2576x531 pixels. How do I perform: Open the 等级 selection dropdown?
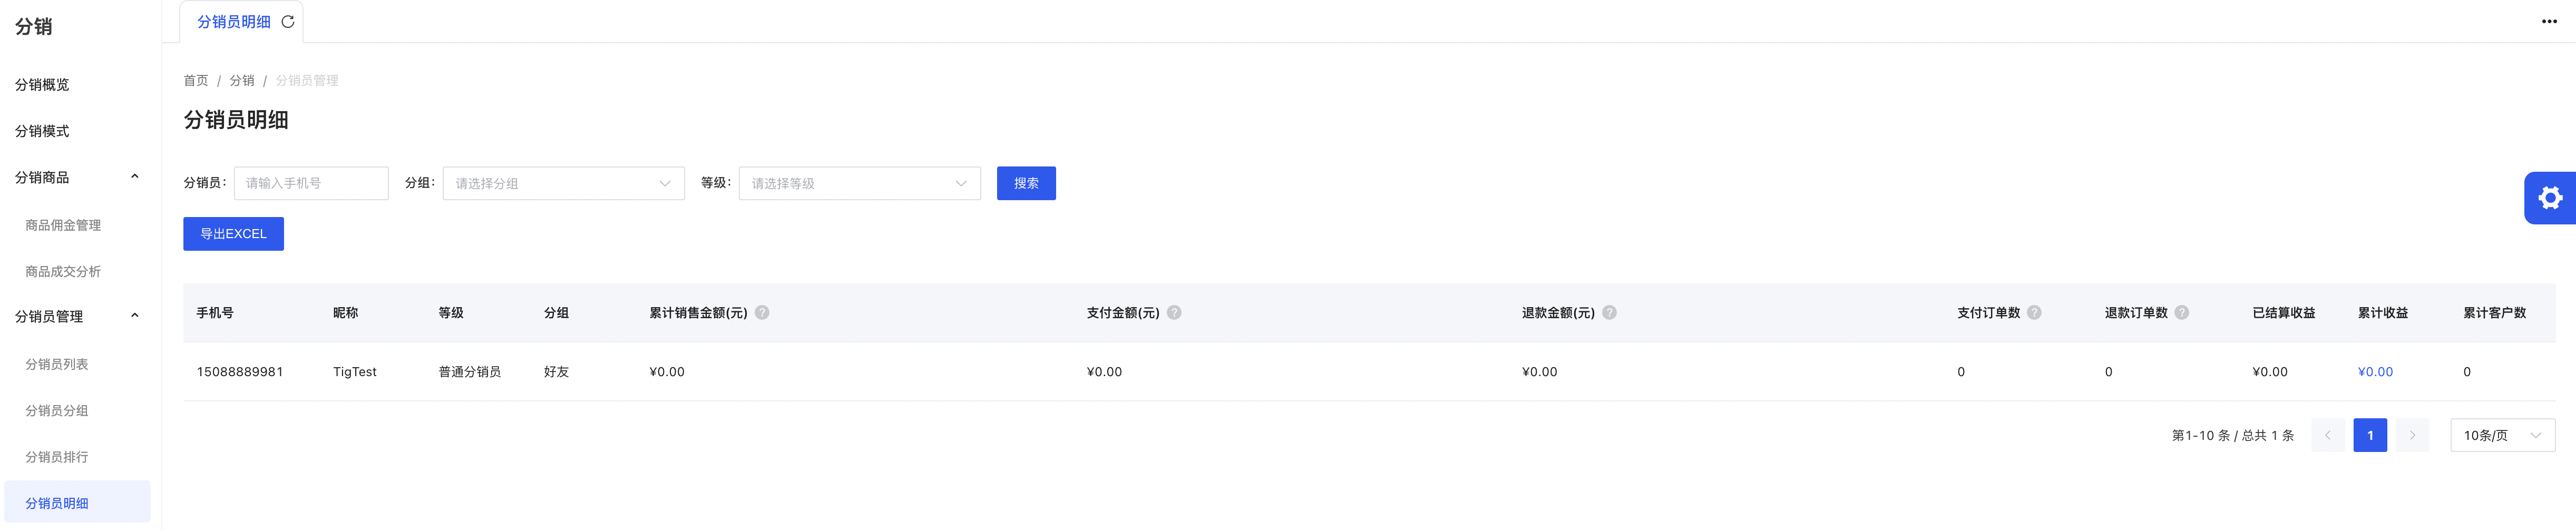[x=860, y=183]
